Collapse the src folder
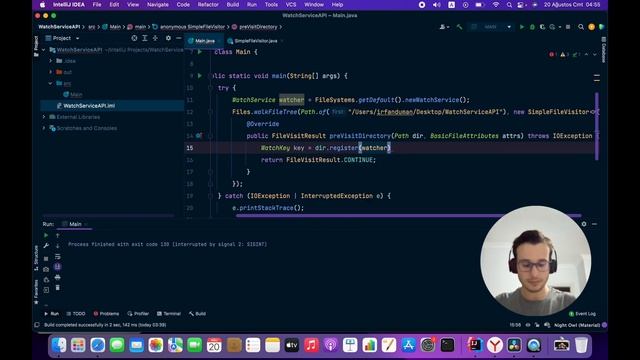 click(51, 83)
